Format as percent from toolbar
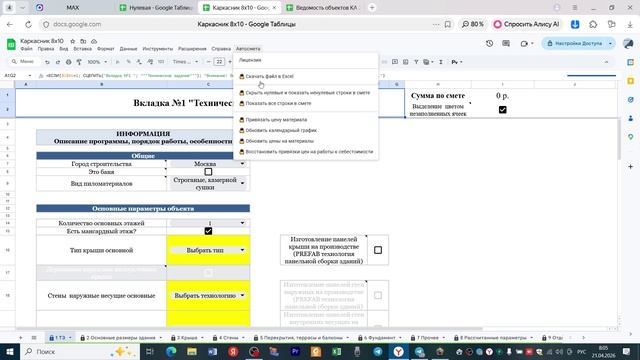The width and height of the screenshot is (640, 360). point(129,62)
